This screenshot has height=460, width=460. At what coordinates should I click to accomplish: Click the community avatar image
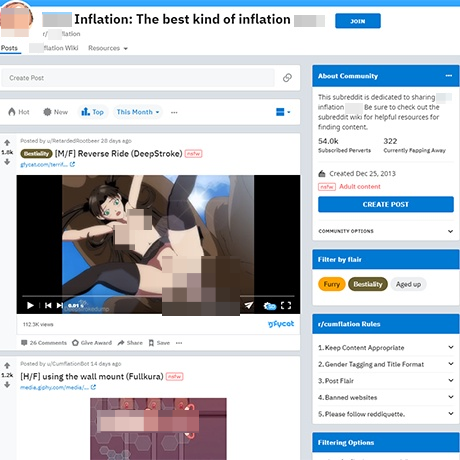[x=16, y=18]
